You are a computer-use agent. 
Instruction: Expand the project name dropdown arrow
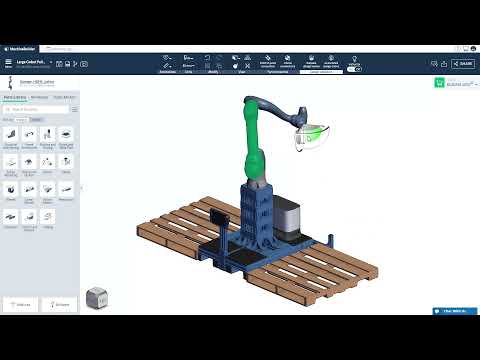click(51, 62)
